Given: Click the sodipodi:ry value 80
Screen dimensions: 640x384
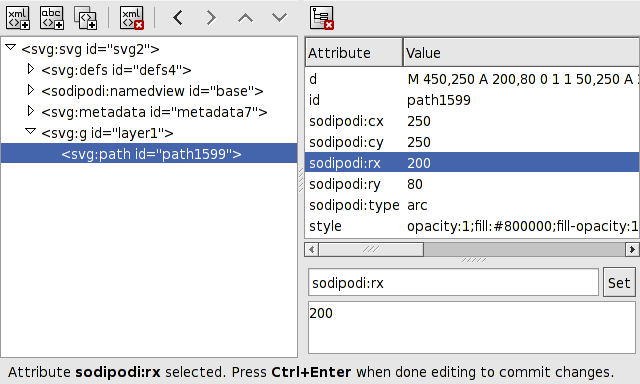Looking at the screenshot, I should pyautogui.click(x=415, y=184).
